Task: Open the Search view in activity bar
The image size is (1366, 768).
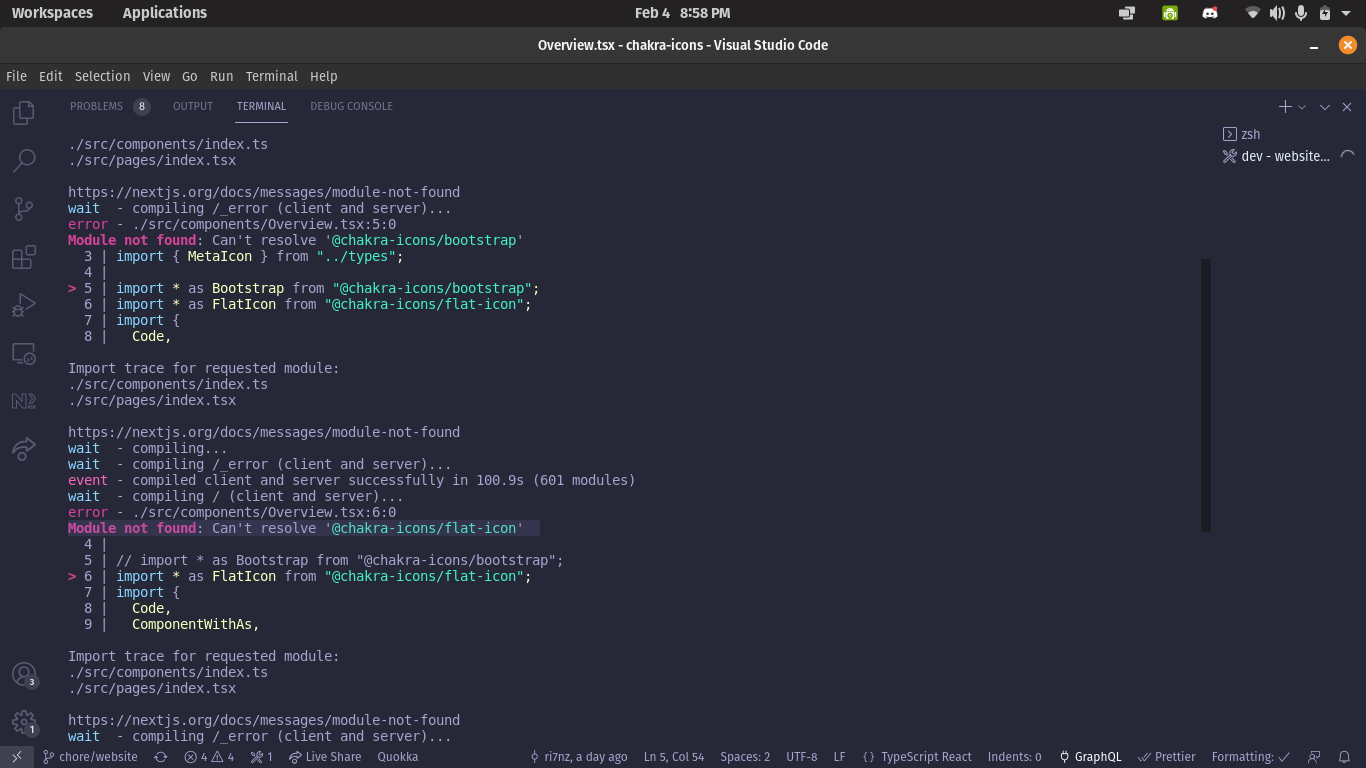Action: click(24, 161)
